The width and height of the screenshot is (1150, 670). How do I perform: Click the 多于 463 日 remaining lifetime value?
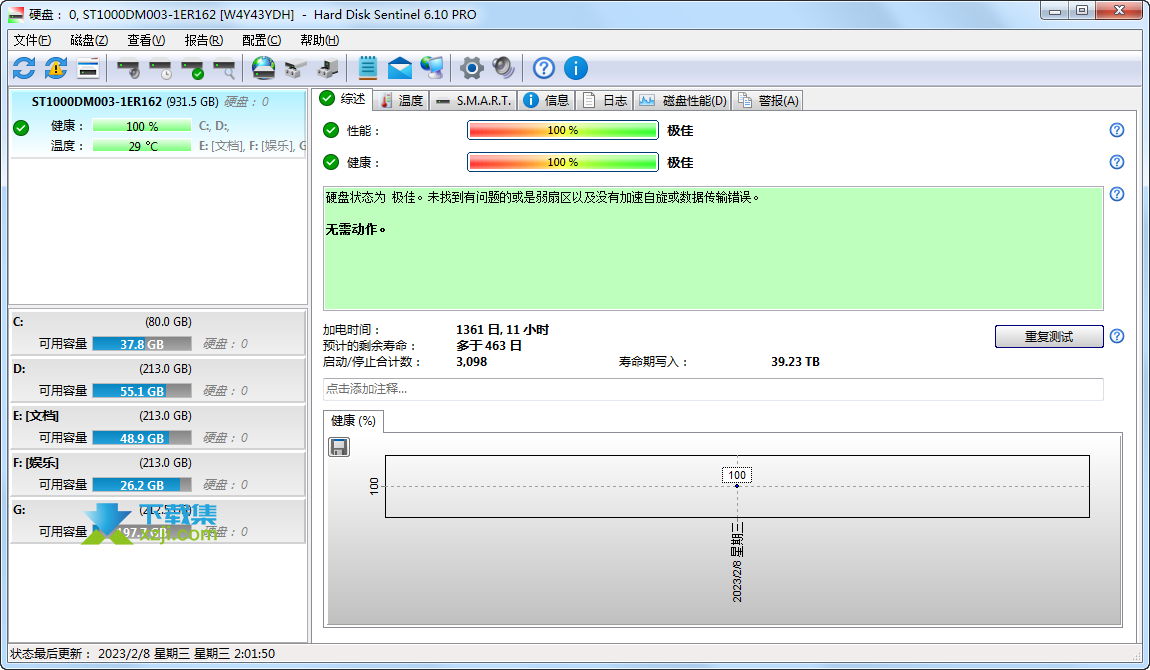tap(488, 345)
